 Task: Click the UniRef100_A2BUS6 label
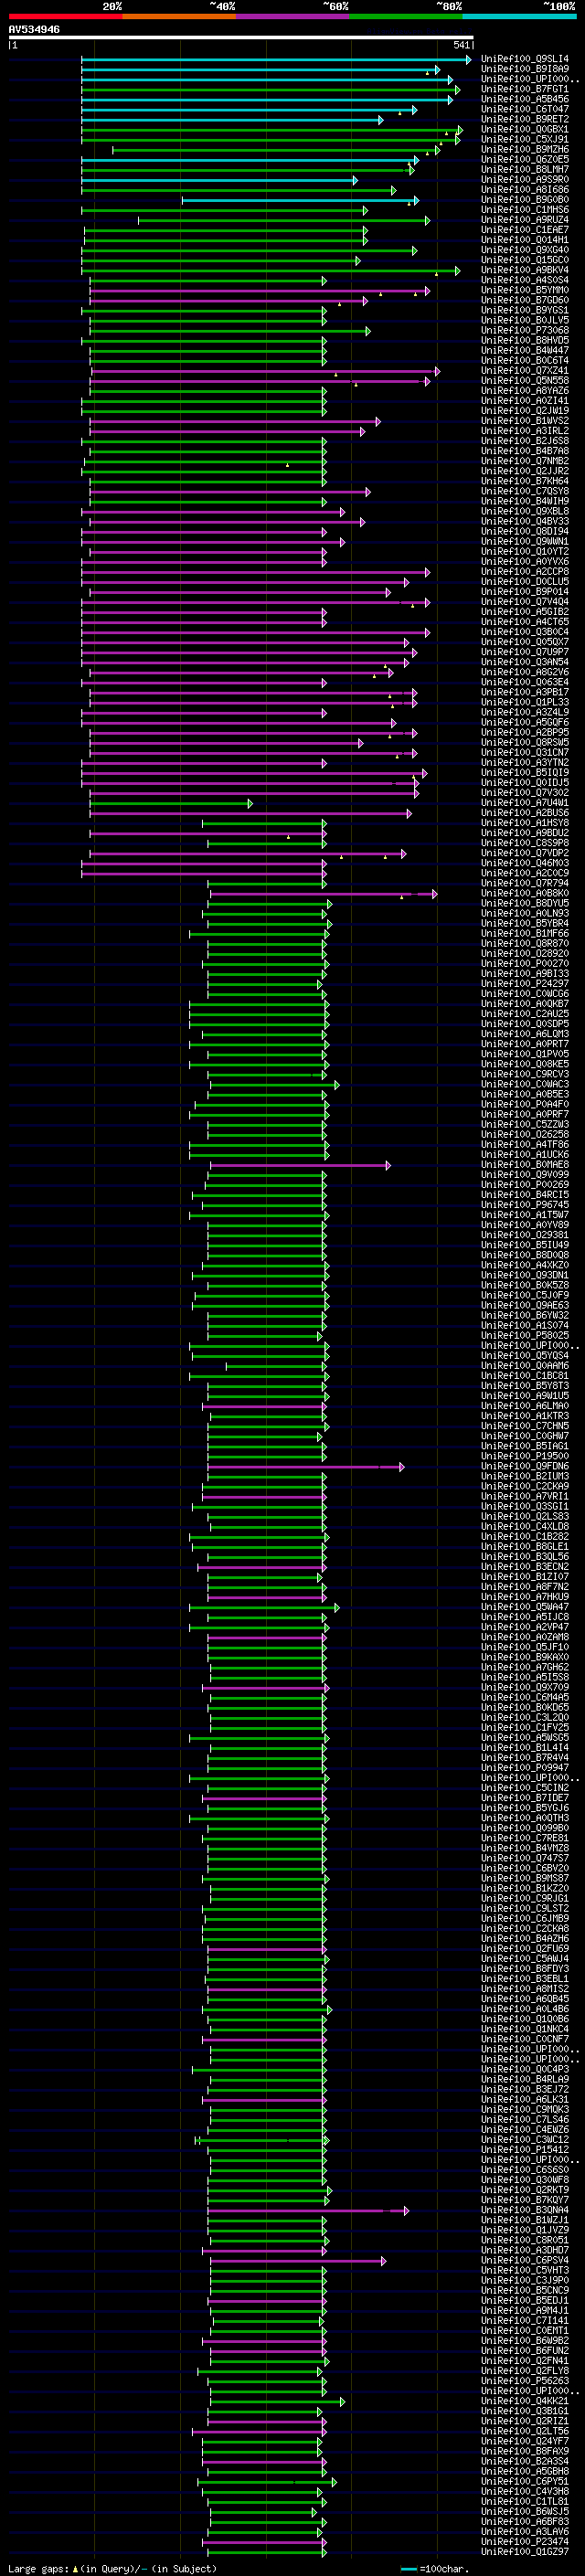525,813
